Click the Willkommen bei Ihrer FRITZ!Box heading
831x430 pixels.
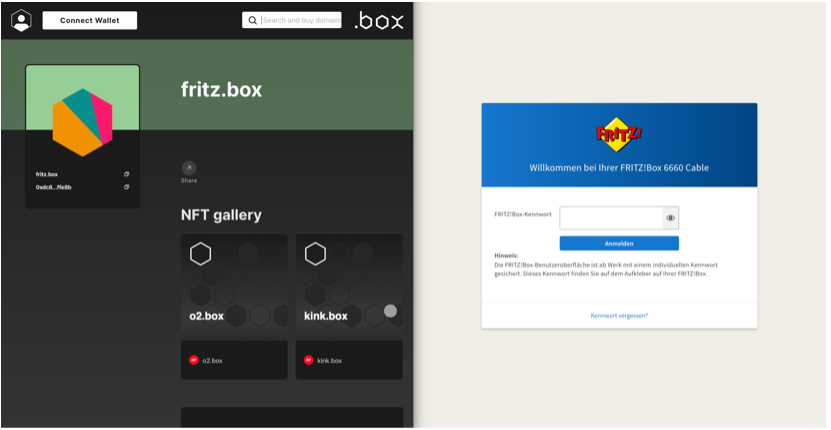pyautogui.click(x=619, y=168)
